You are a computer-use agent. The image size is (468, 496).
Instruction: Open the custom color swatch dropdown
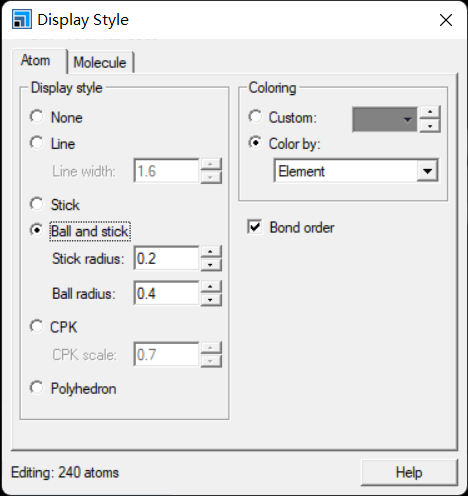click(x=385, y=119)
